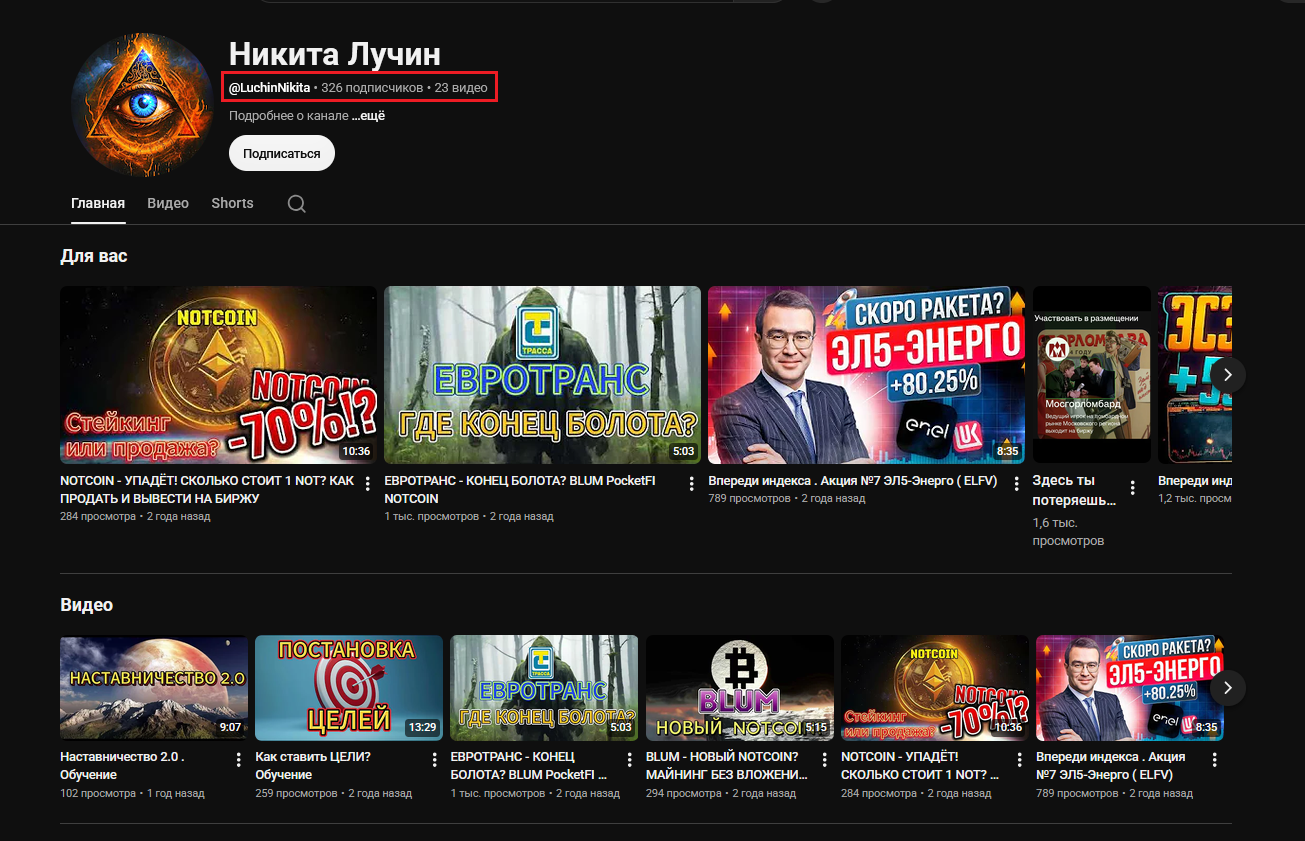Open three-dot menu for NOTCOIN video in Видео section
1305x841 pixels.
pos(1020,760)
